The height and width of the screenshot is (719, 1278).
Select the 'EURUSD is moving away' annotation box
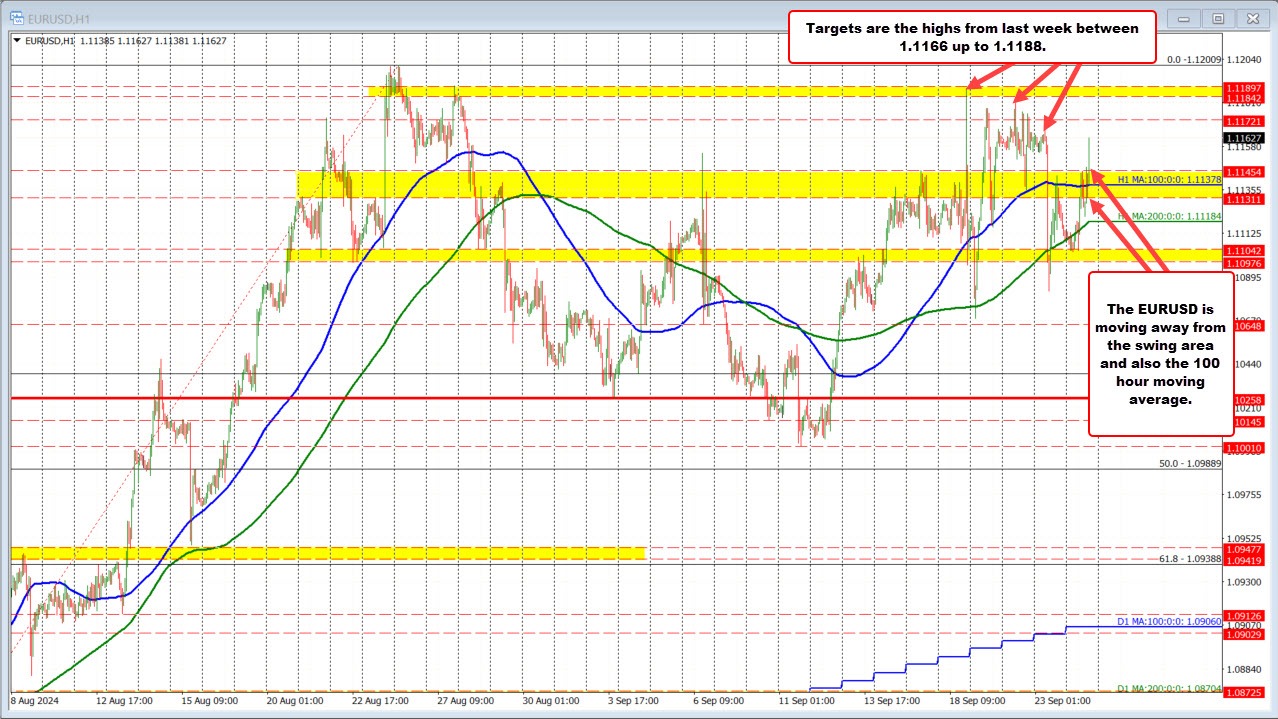pos(1159,355)
